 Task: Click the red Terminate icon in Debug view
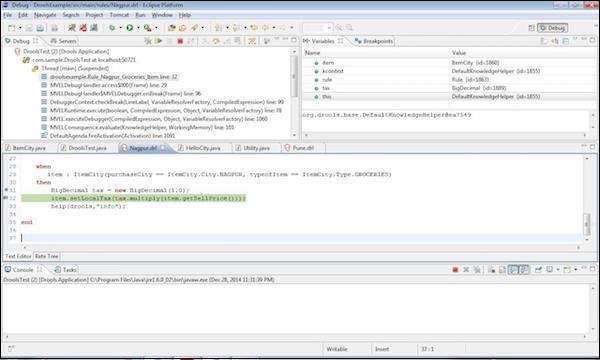click(180, 41)
